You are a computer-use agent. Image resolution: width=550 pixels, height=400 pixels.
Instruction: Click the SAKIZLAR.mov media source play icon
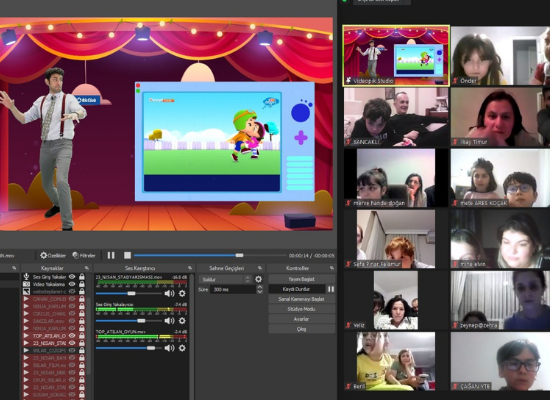[x=26, y=321]
